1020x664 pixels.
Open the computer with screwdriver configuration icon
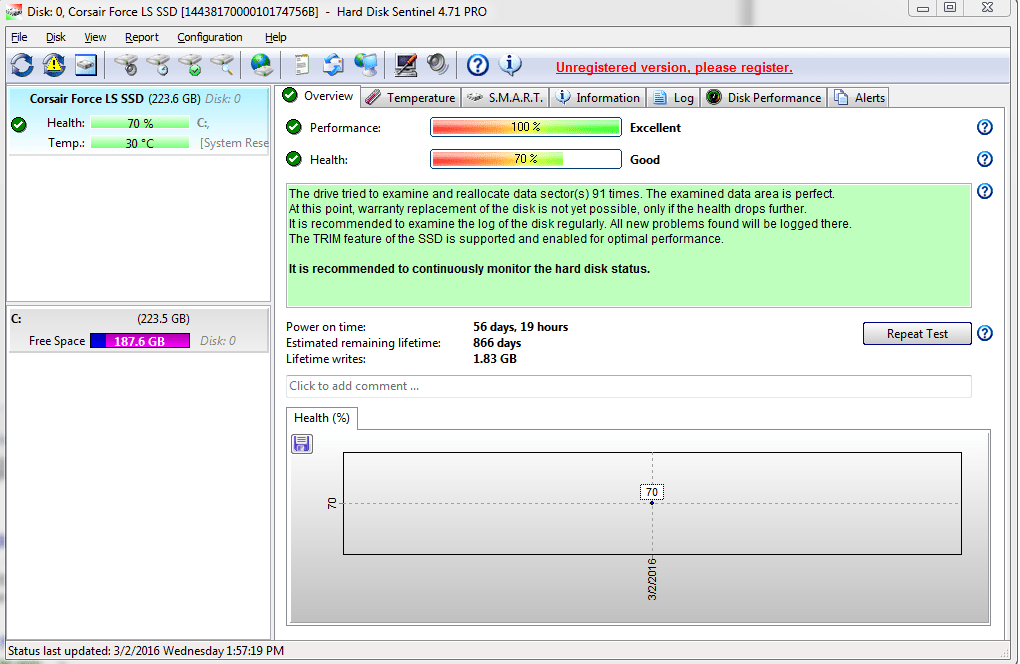click(x=406, y=65)
